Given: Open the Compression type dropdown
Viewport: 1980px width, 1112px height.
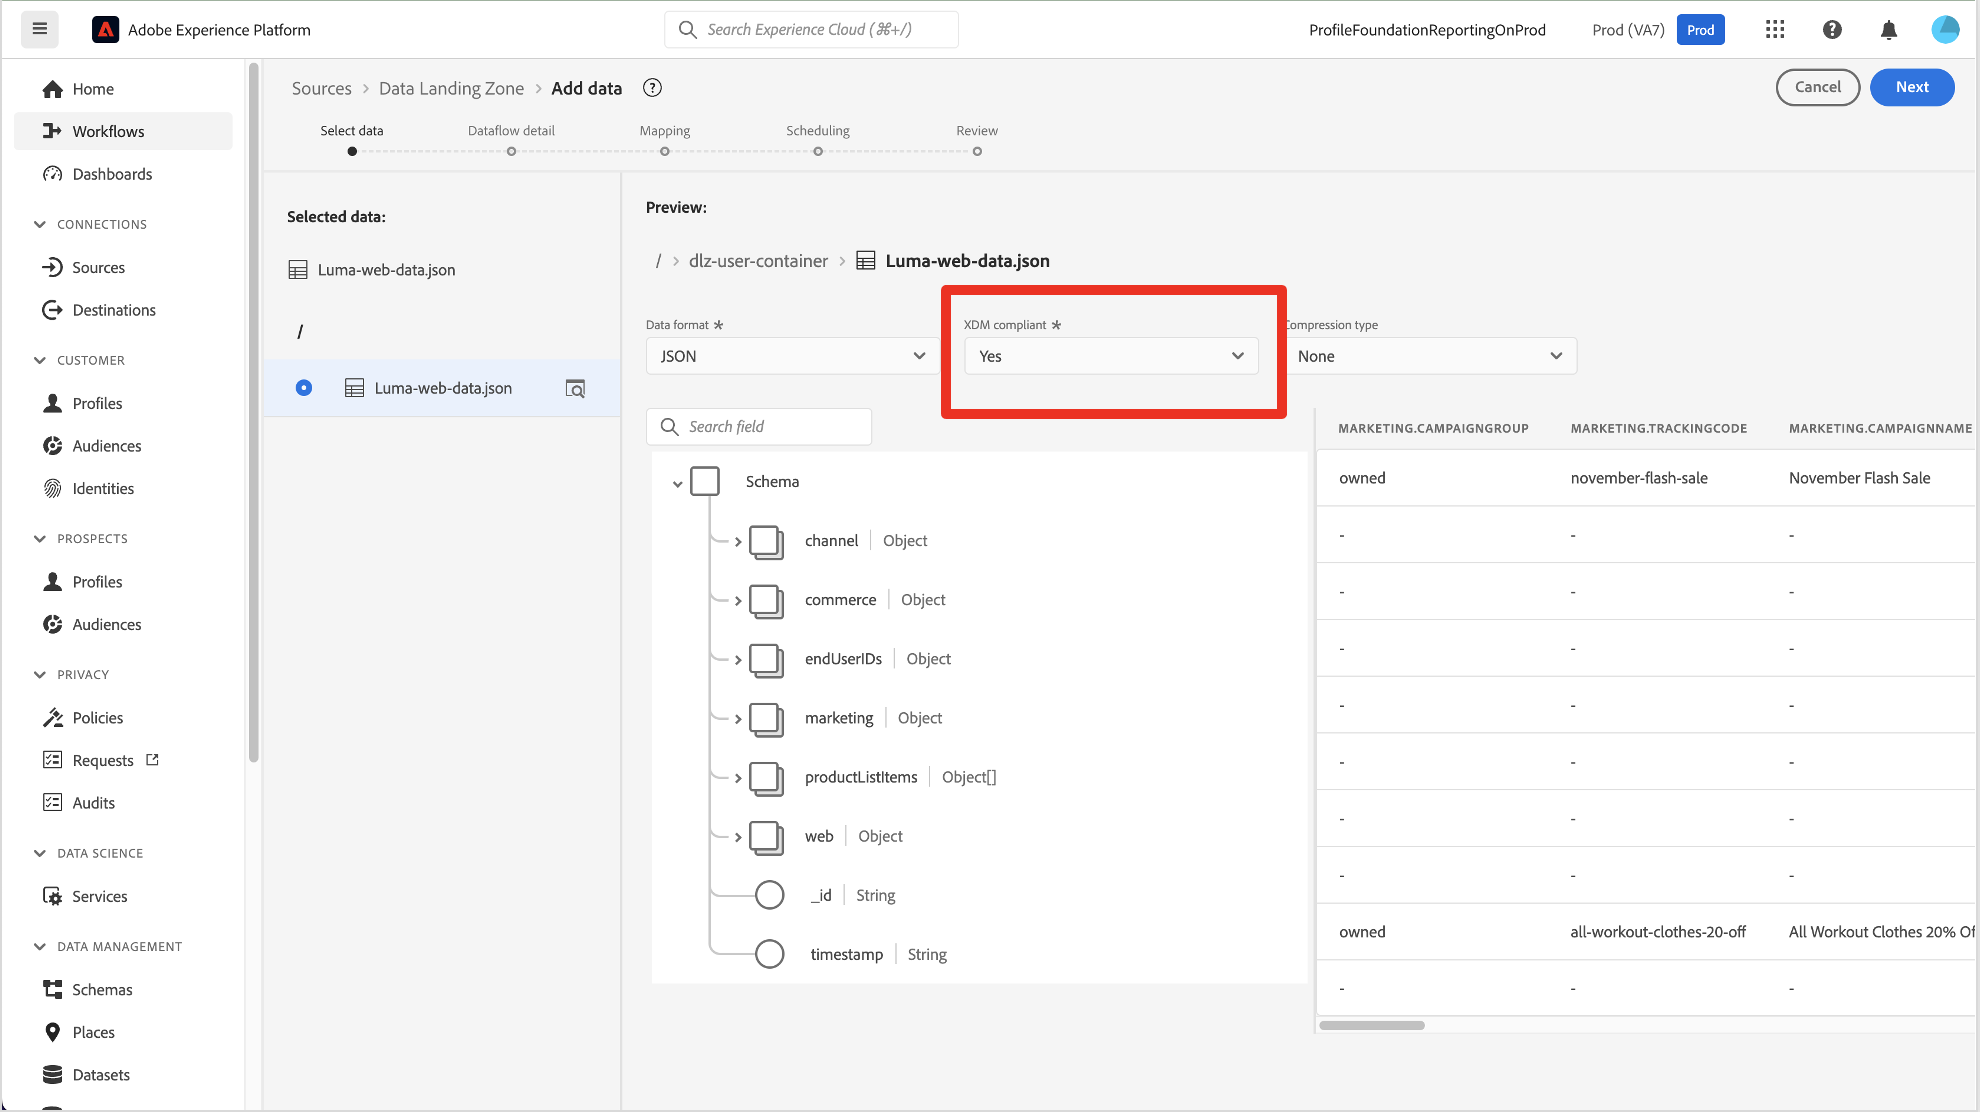Looking at the screenshot, I should [x=1430, y=356].
